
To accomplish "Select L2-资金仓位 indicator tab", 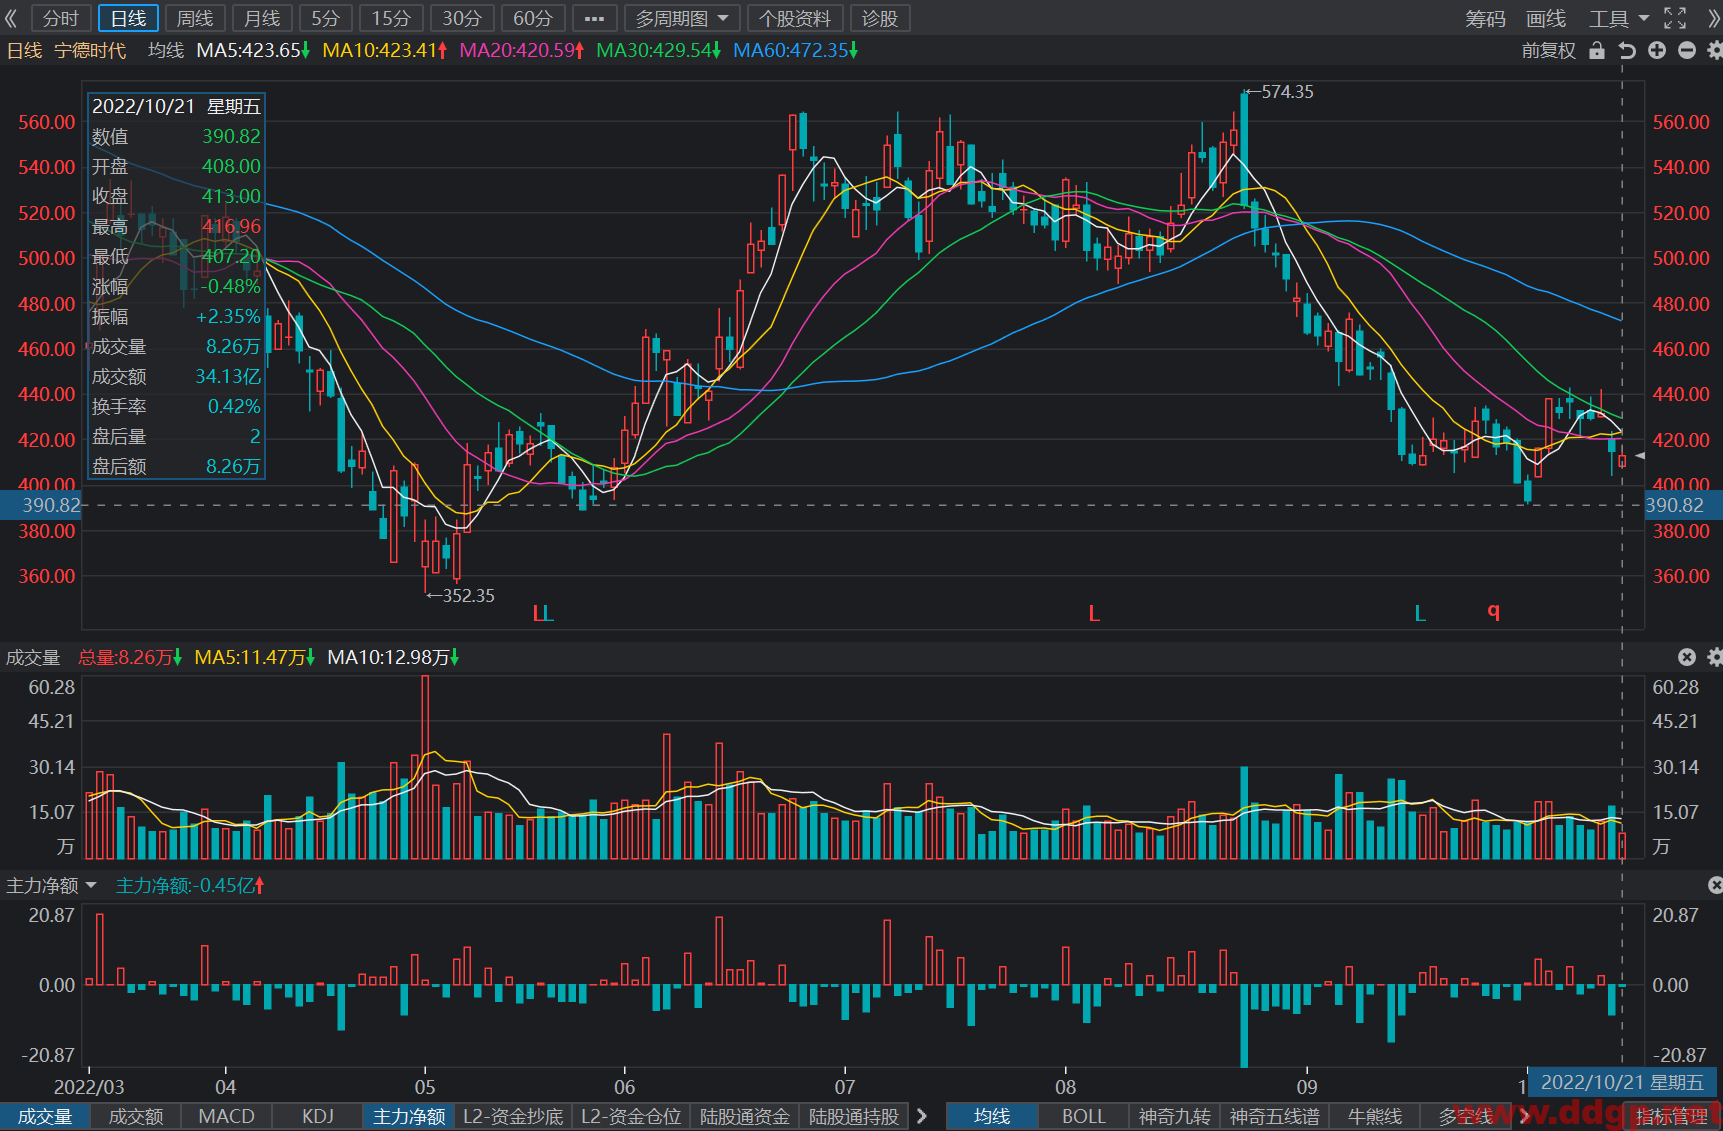I will pos(631,1116).
